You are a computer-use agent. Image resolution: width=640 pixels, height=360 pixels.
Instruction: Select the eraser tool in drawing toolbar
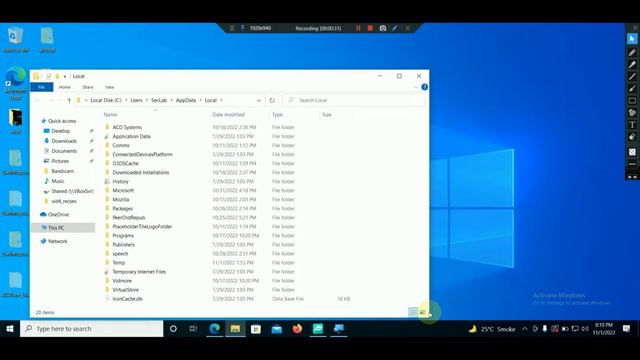tap(632, 137)
